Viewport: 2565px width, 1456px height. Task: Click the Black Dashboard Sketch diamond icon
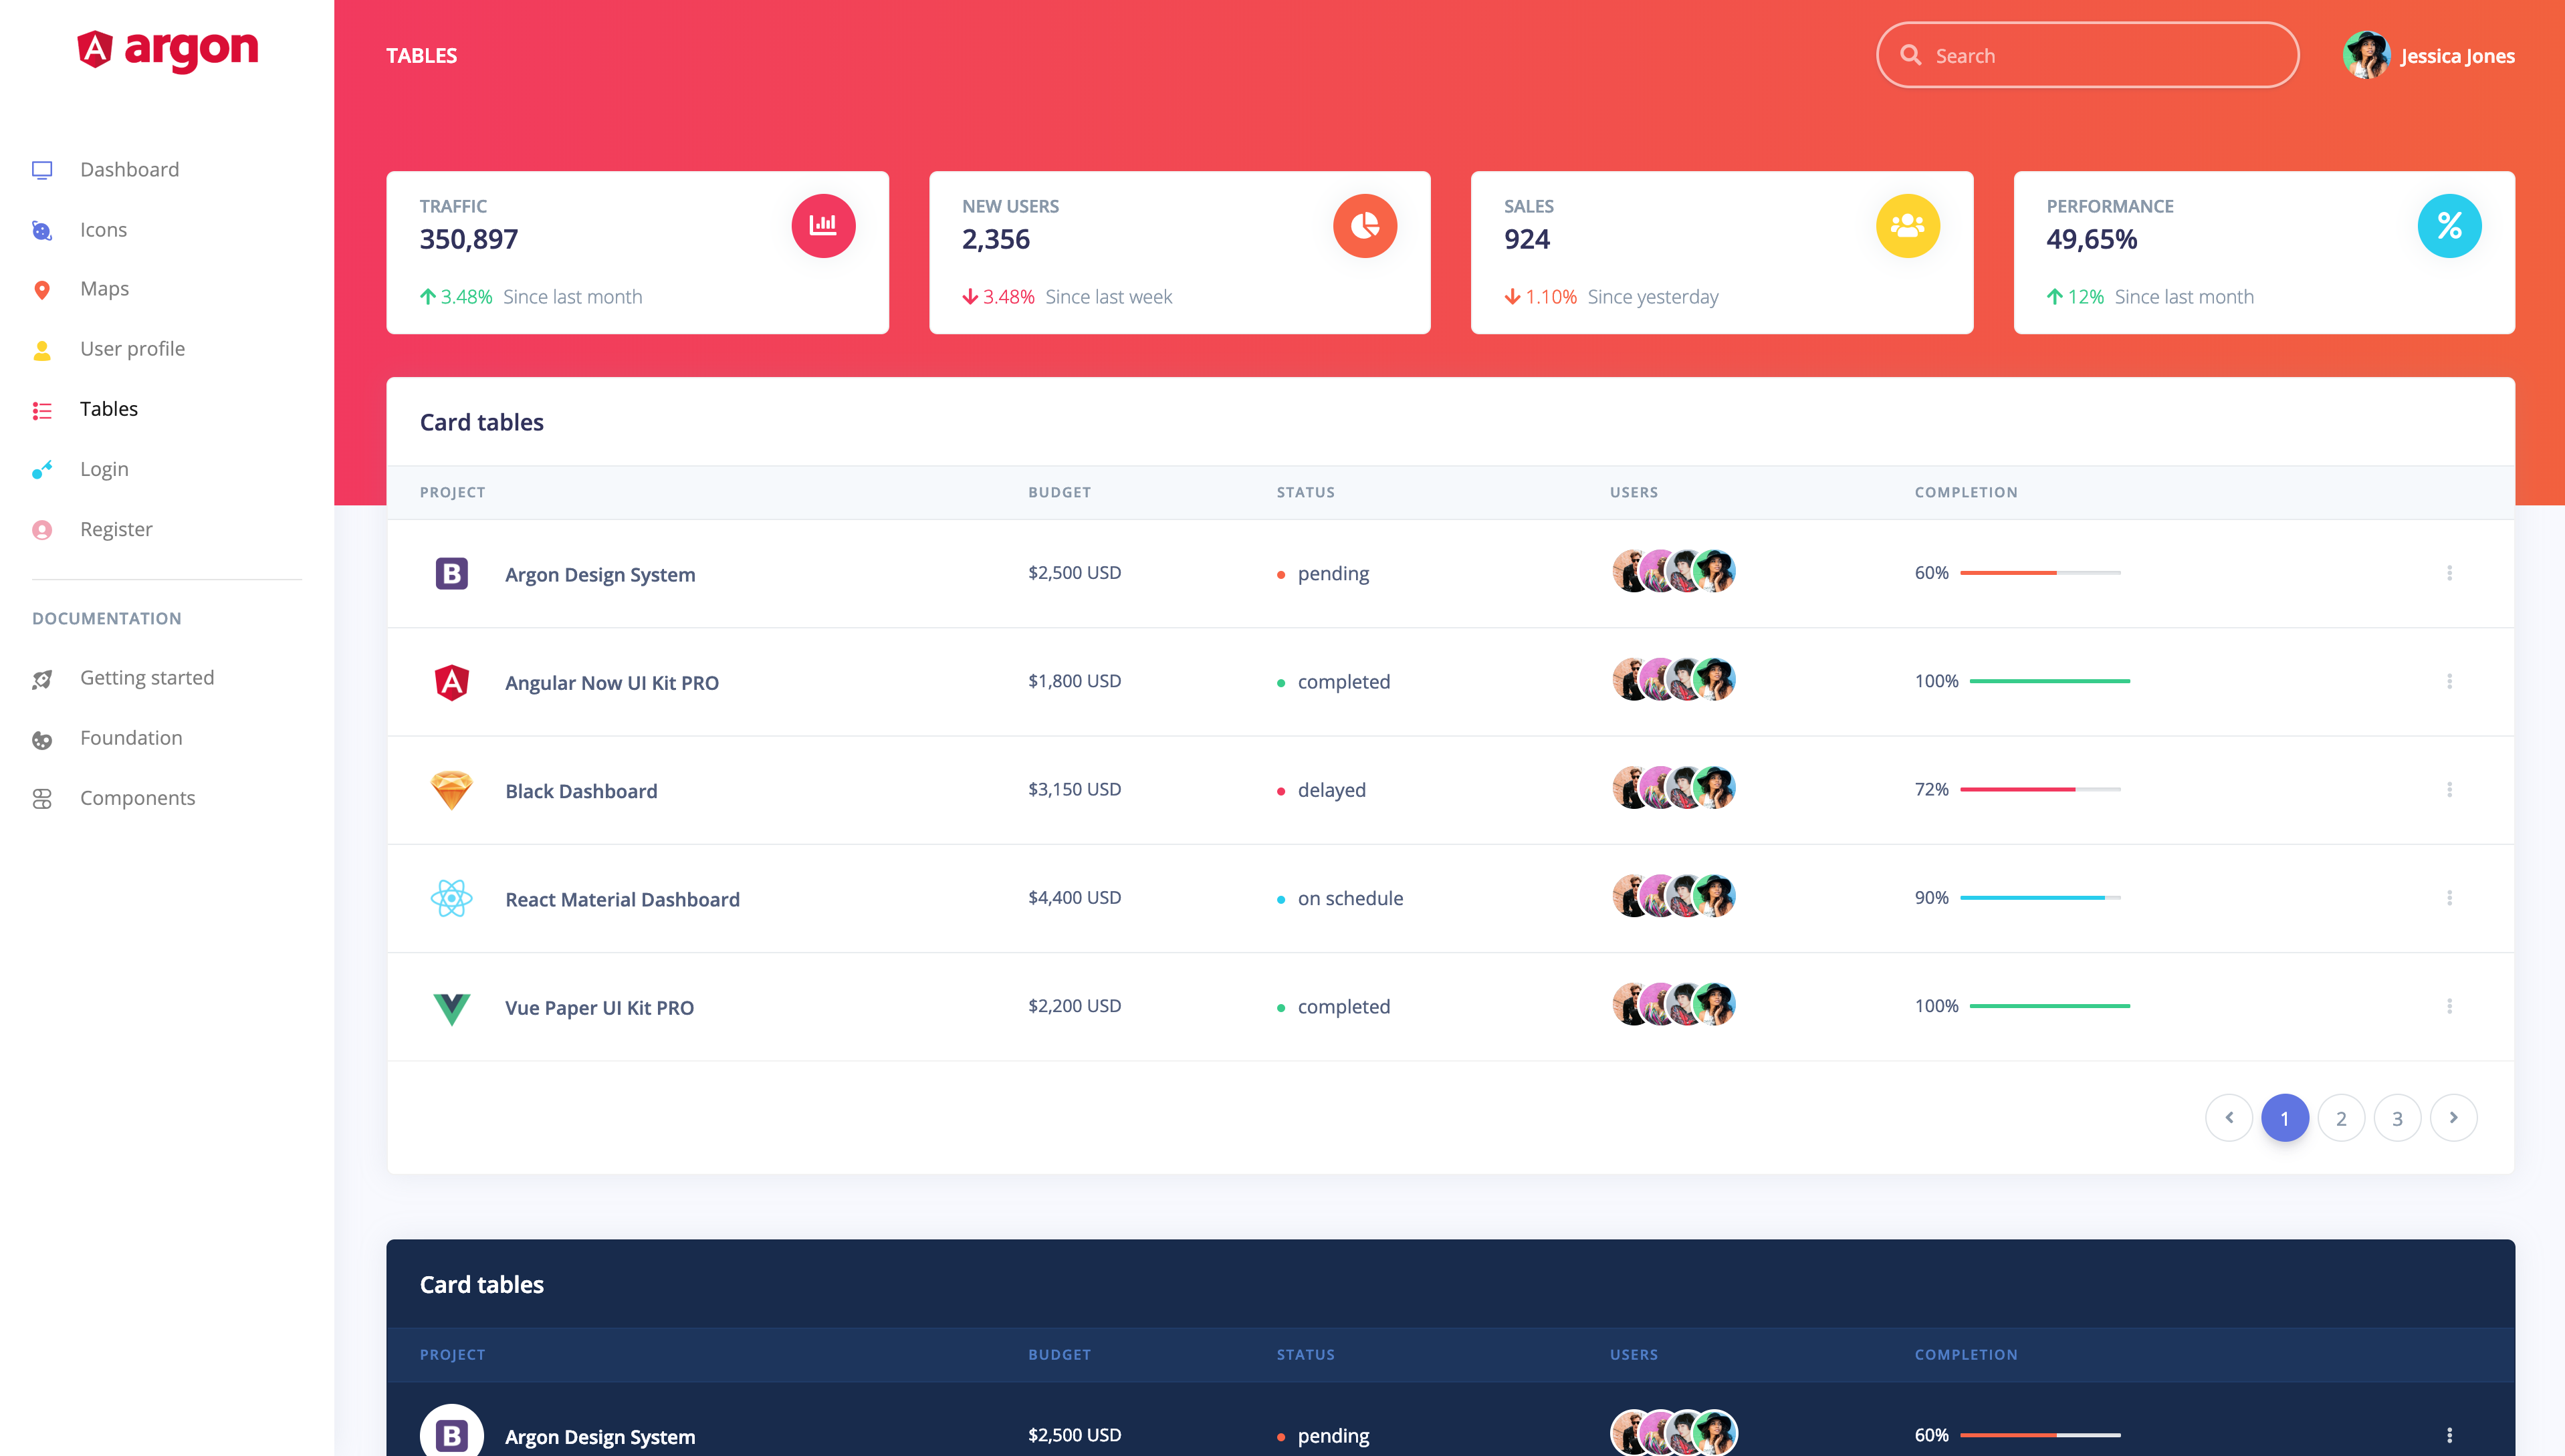tap(451, 790)
